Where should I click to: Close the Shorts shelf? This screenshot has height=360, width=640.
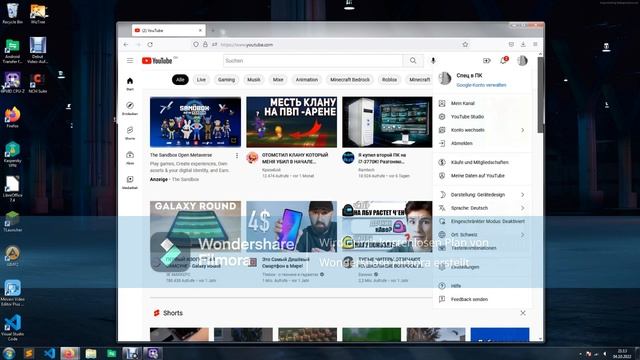click(x=523, y=313)
